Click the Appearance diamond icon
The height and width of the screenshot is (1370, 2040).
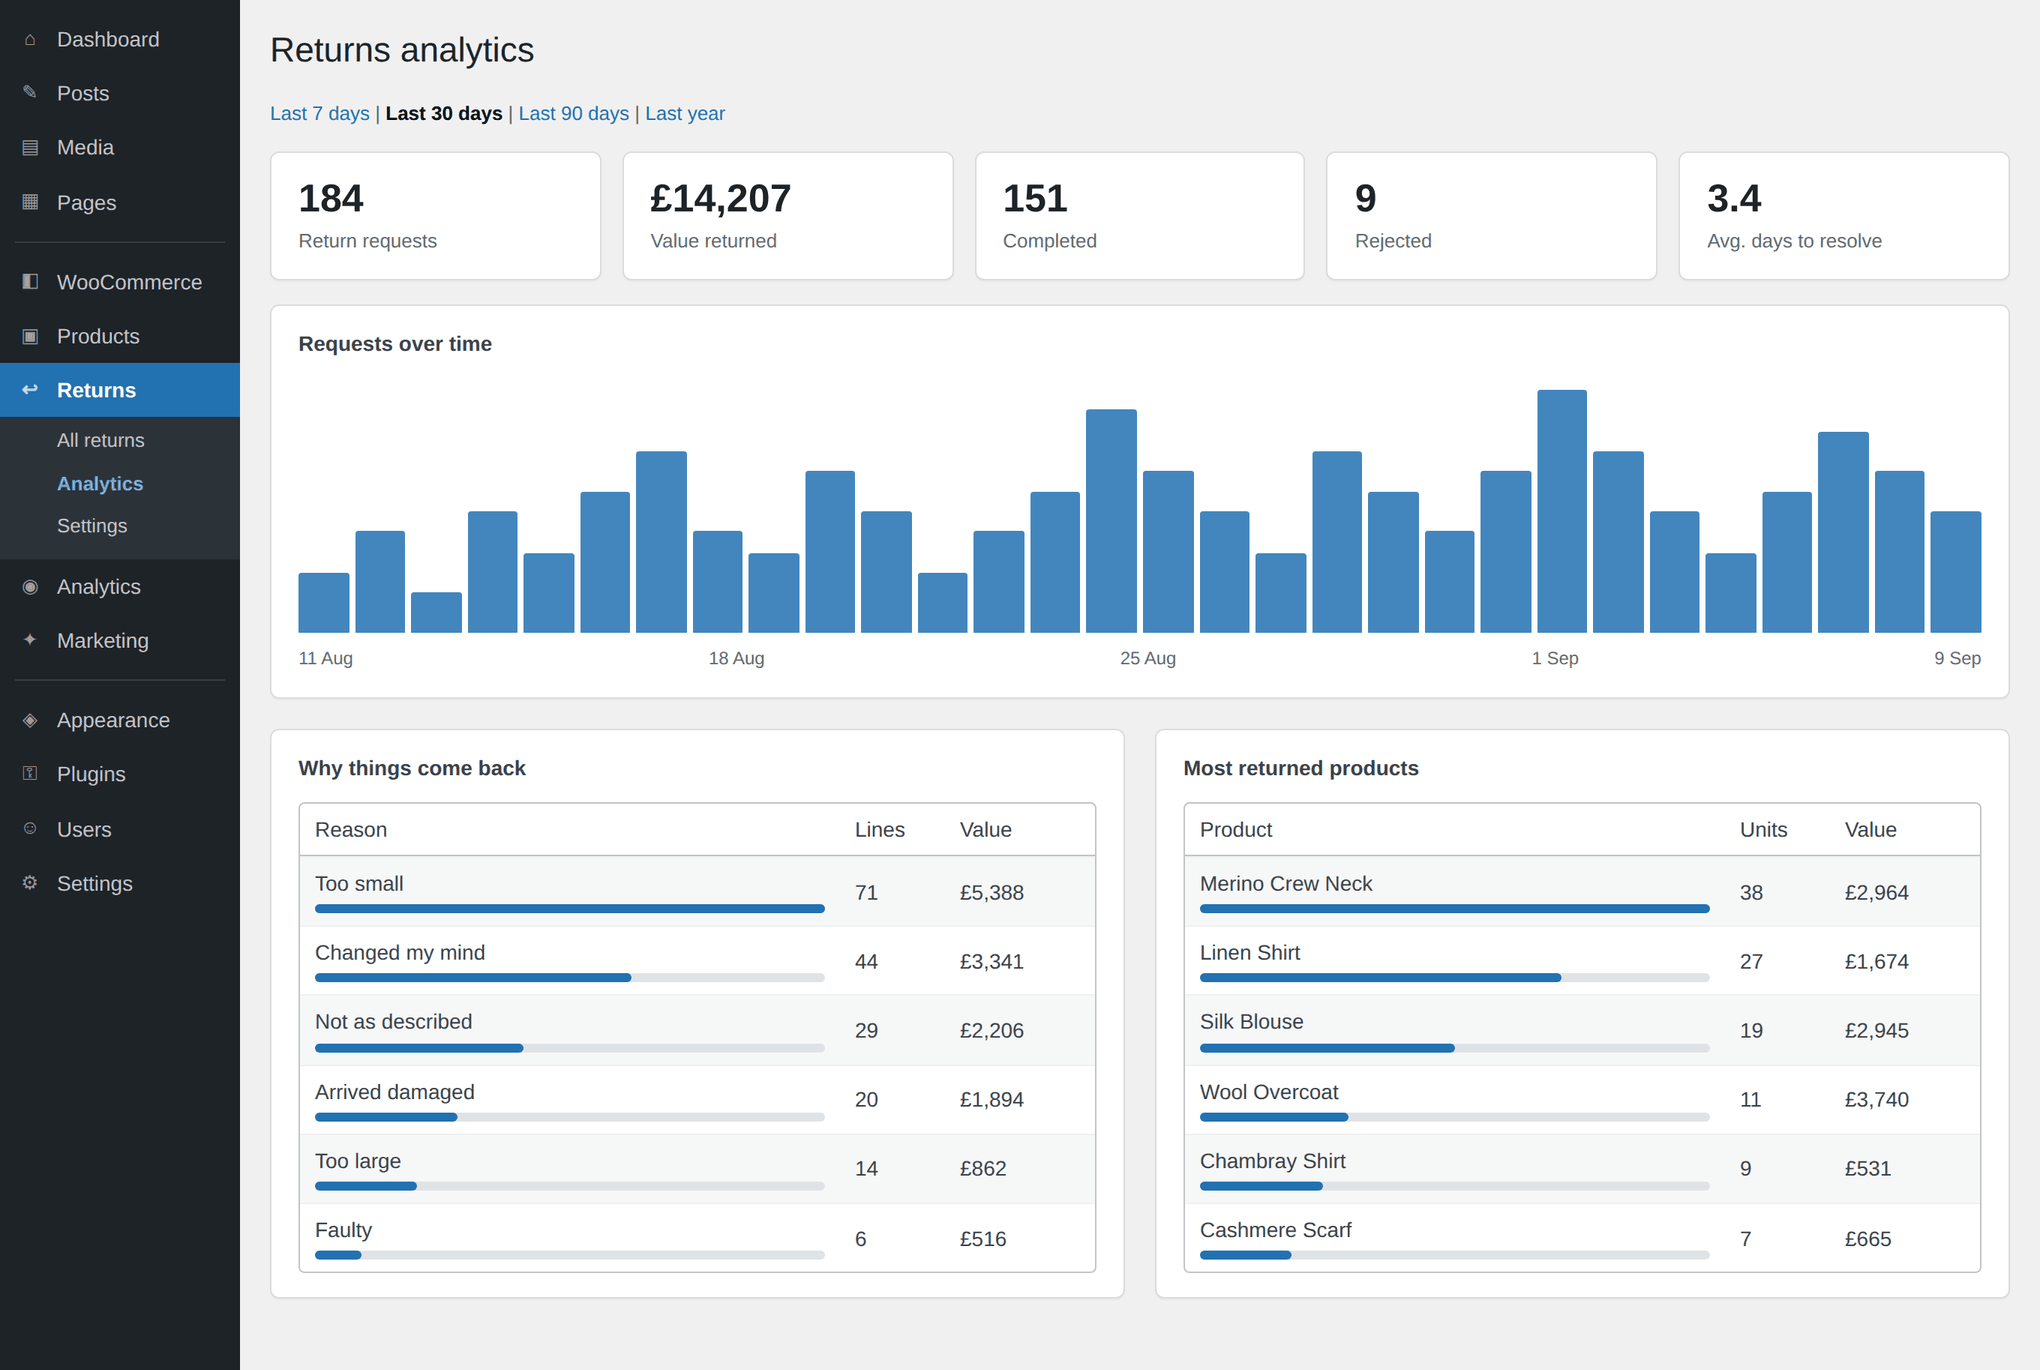pyautogui.click(x=30, y=720)
